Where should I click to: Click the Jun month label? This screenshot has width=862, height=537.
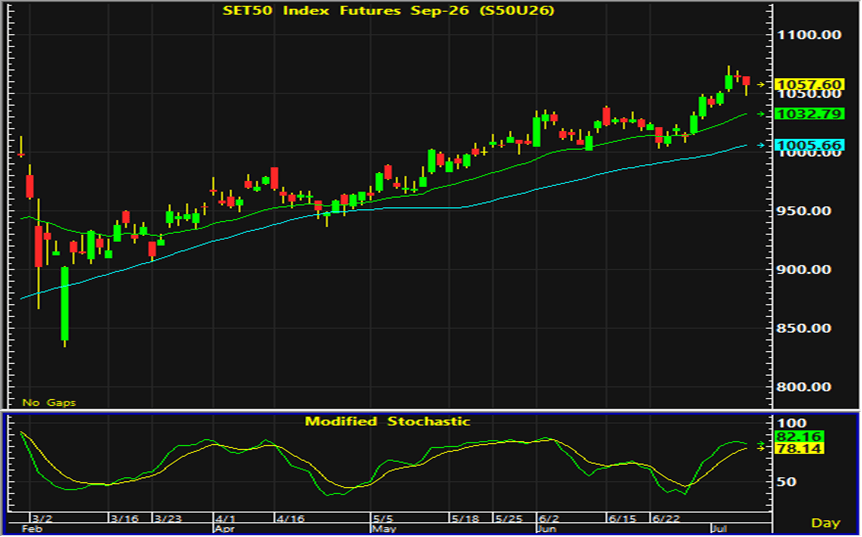point(546,529)
